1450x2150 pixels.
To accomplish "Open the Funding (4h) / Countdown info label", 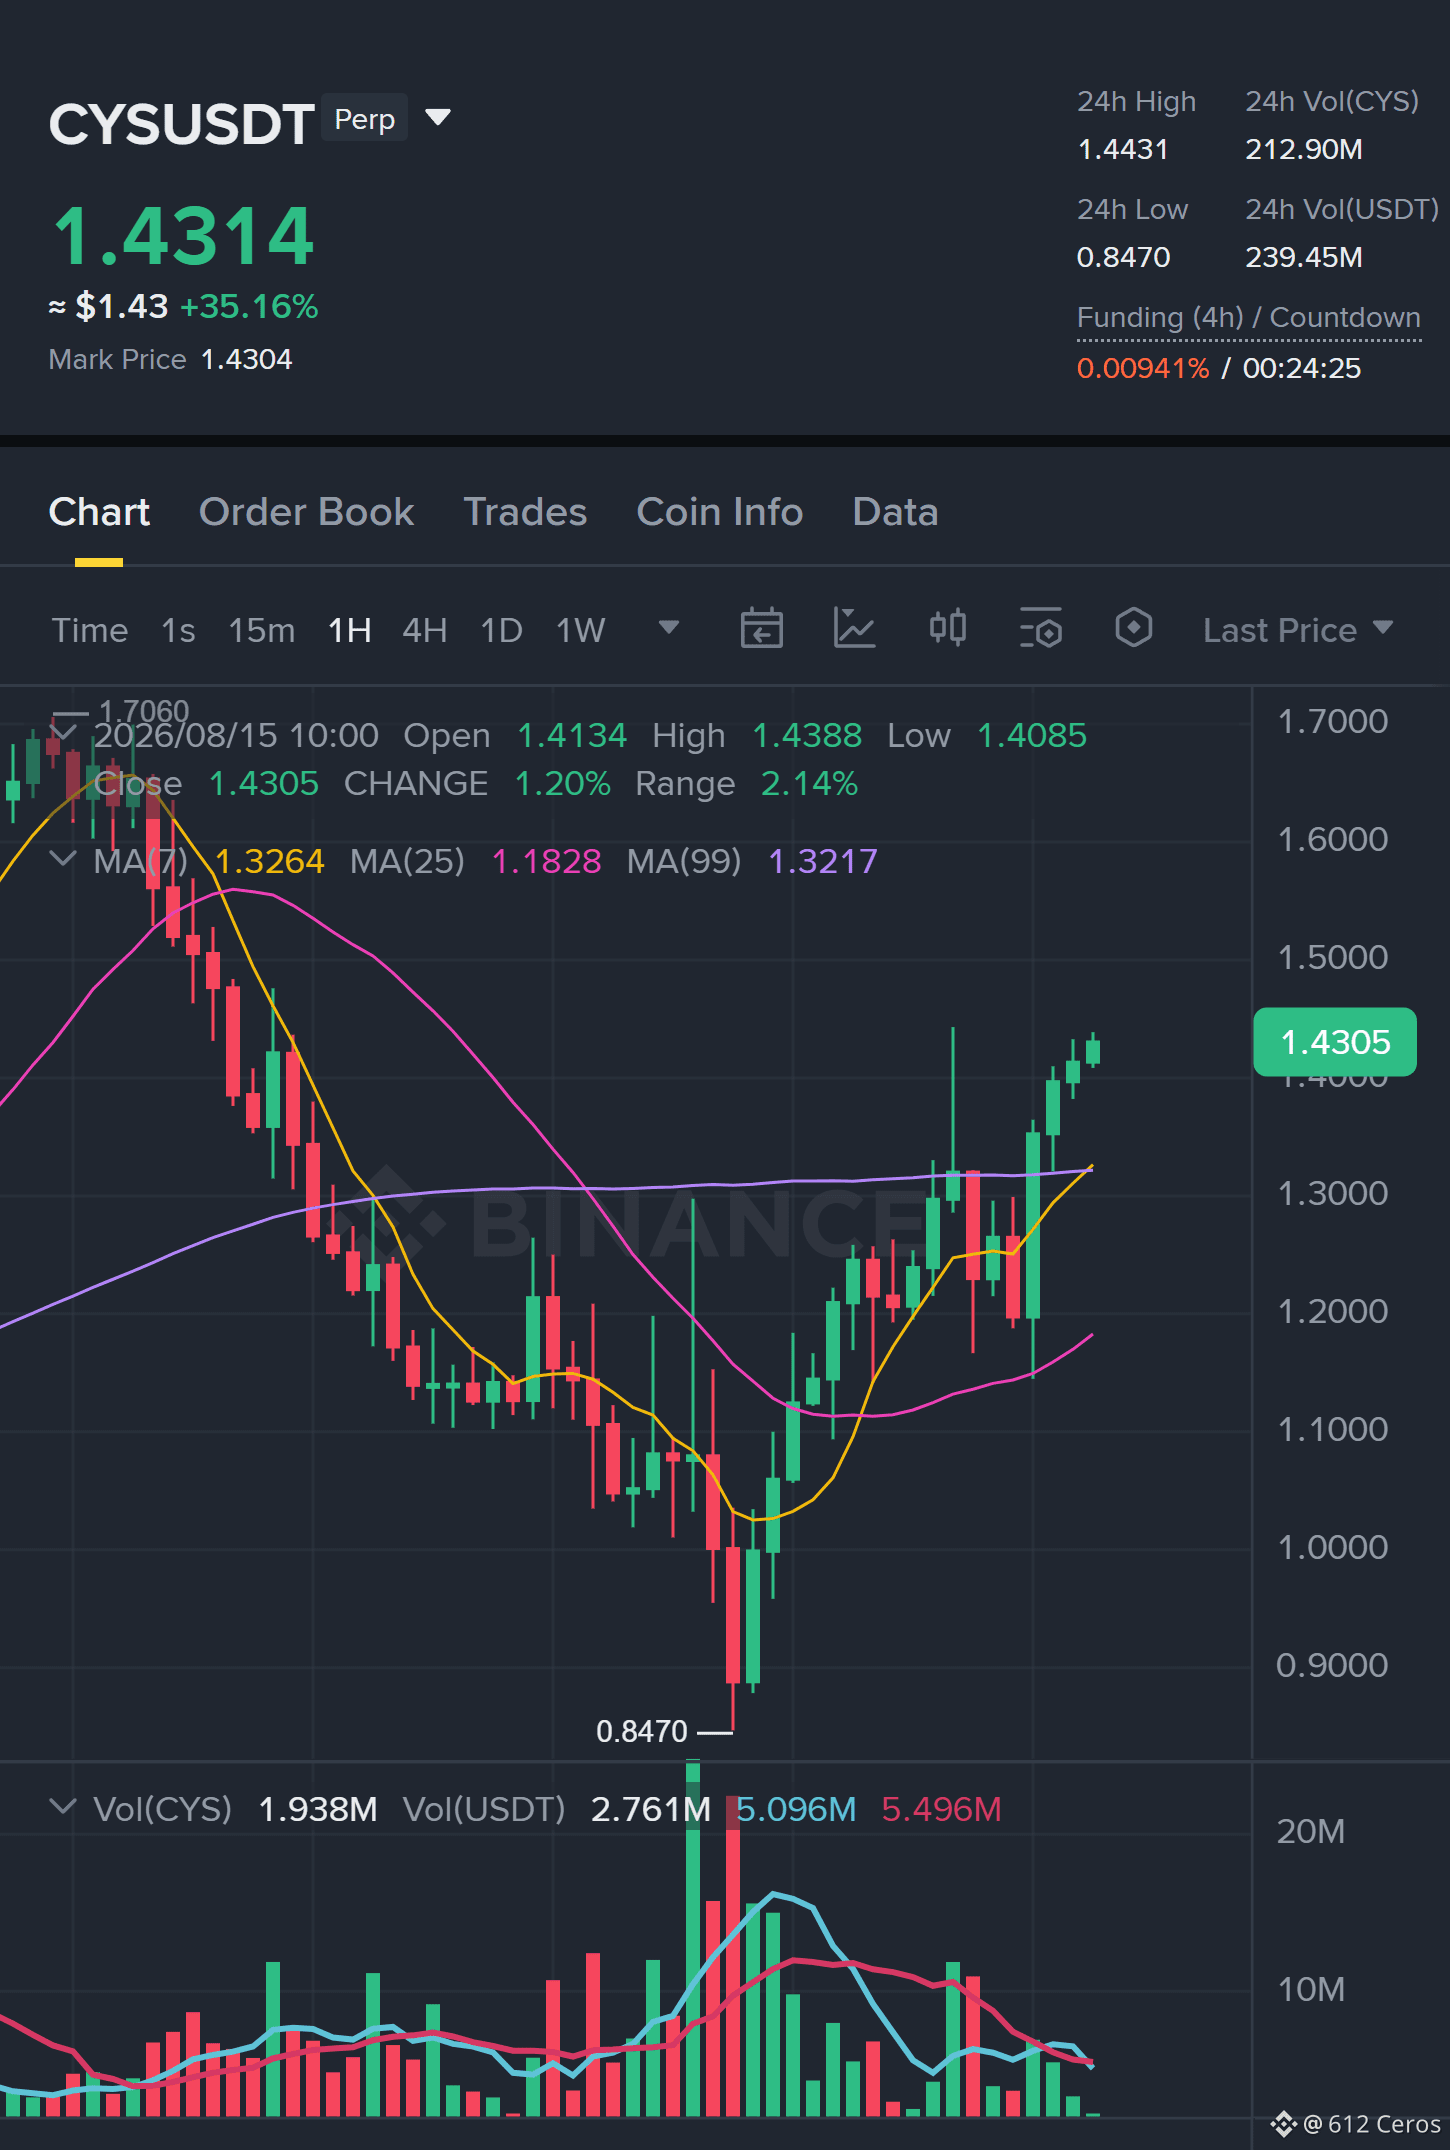I will [1249, 318].
